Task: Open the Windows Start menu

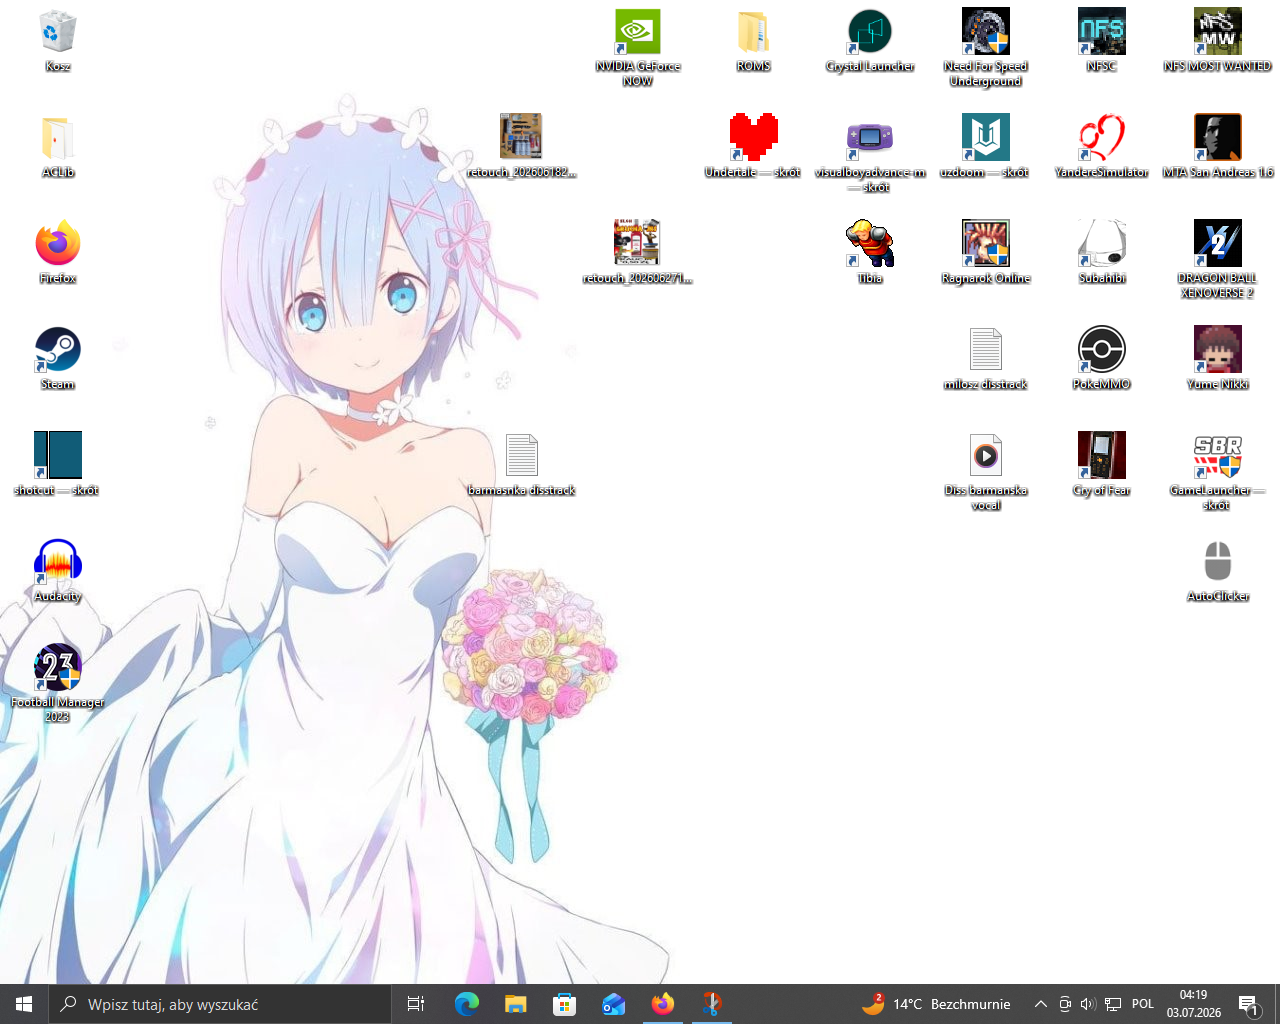Action: [24, 1004]
